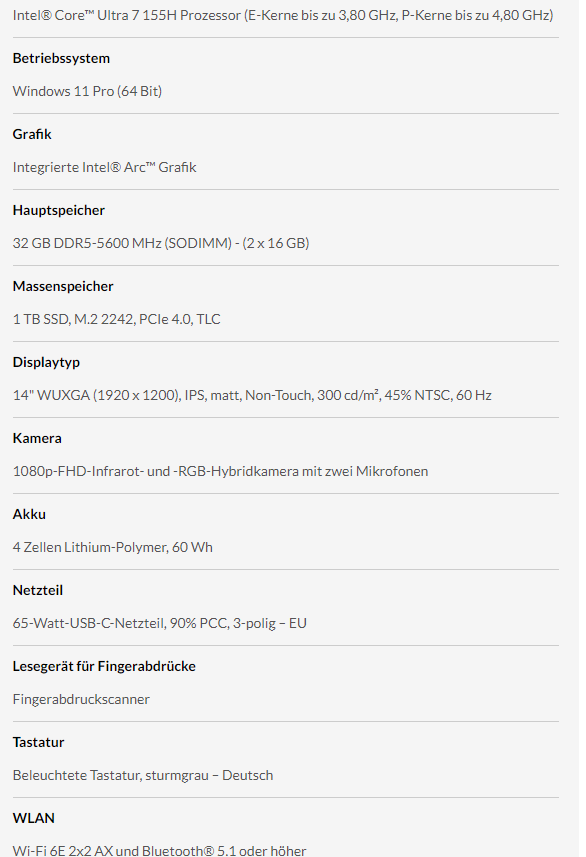Select the Windows 11 Pro (64 Bit) text

coord(87,91)
